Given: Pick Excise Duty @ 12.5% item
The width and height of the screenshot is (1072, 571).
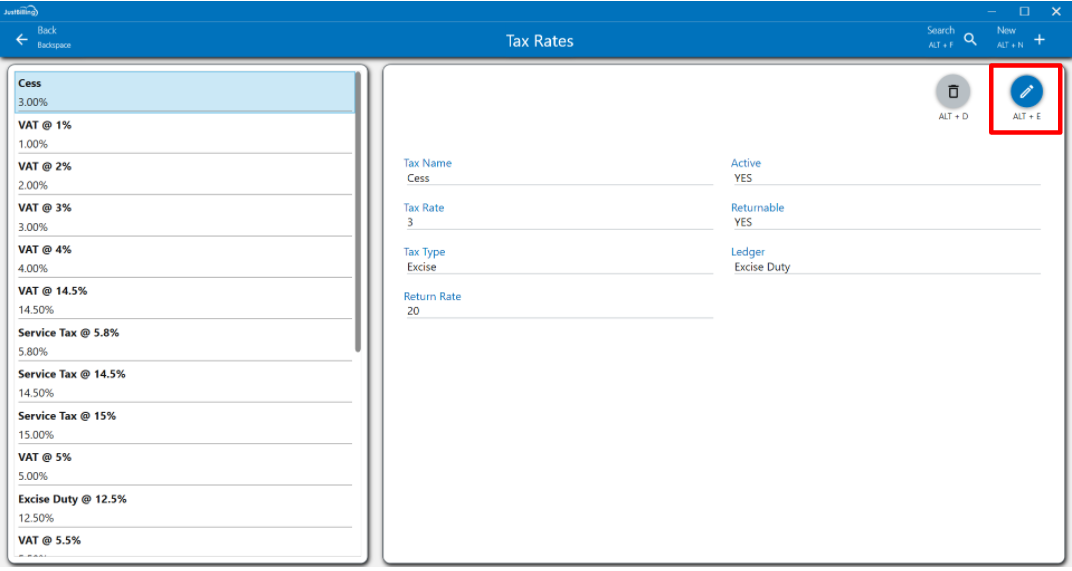Looking at the screenshot, I should [x=185, y=508].
